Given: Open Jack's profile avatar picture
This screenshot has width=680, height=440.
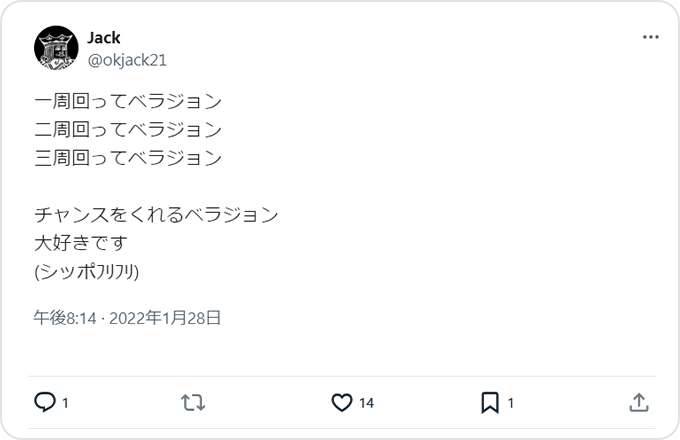Looking at the screenshot, I should pyautogui.click(x=56, y=48).
